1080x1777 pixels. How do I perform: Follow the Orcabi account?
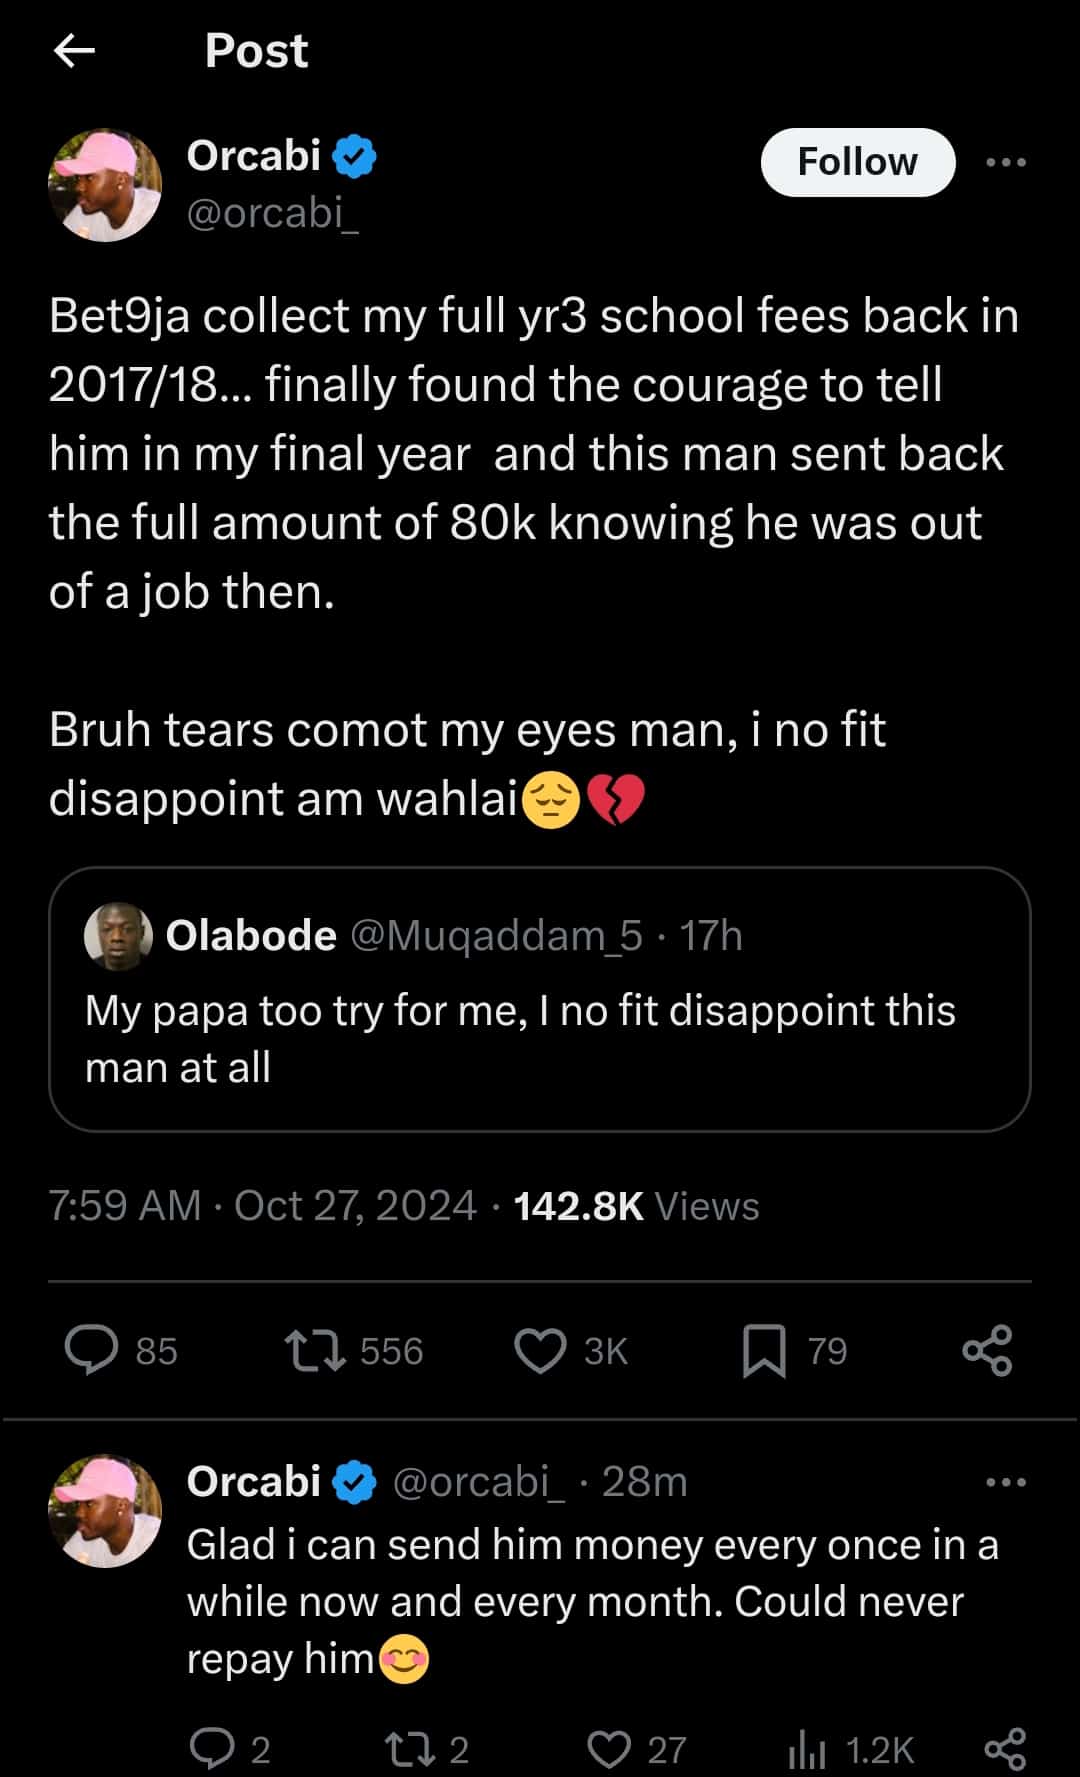pos(857,162)
